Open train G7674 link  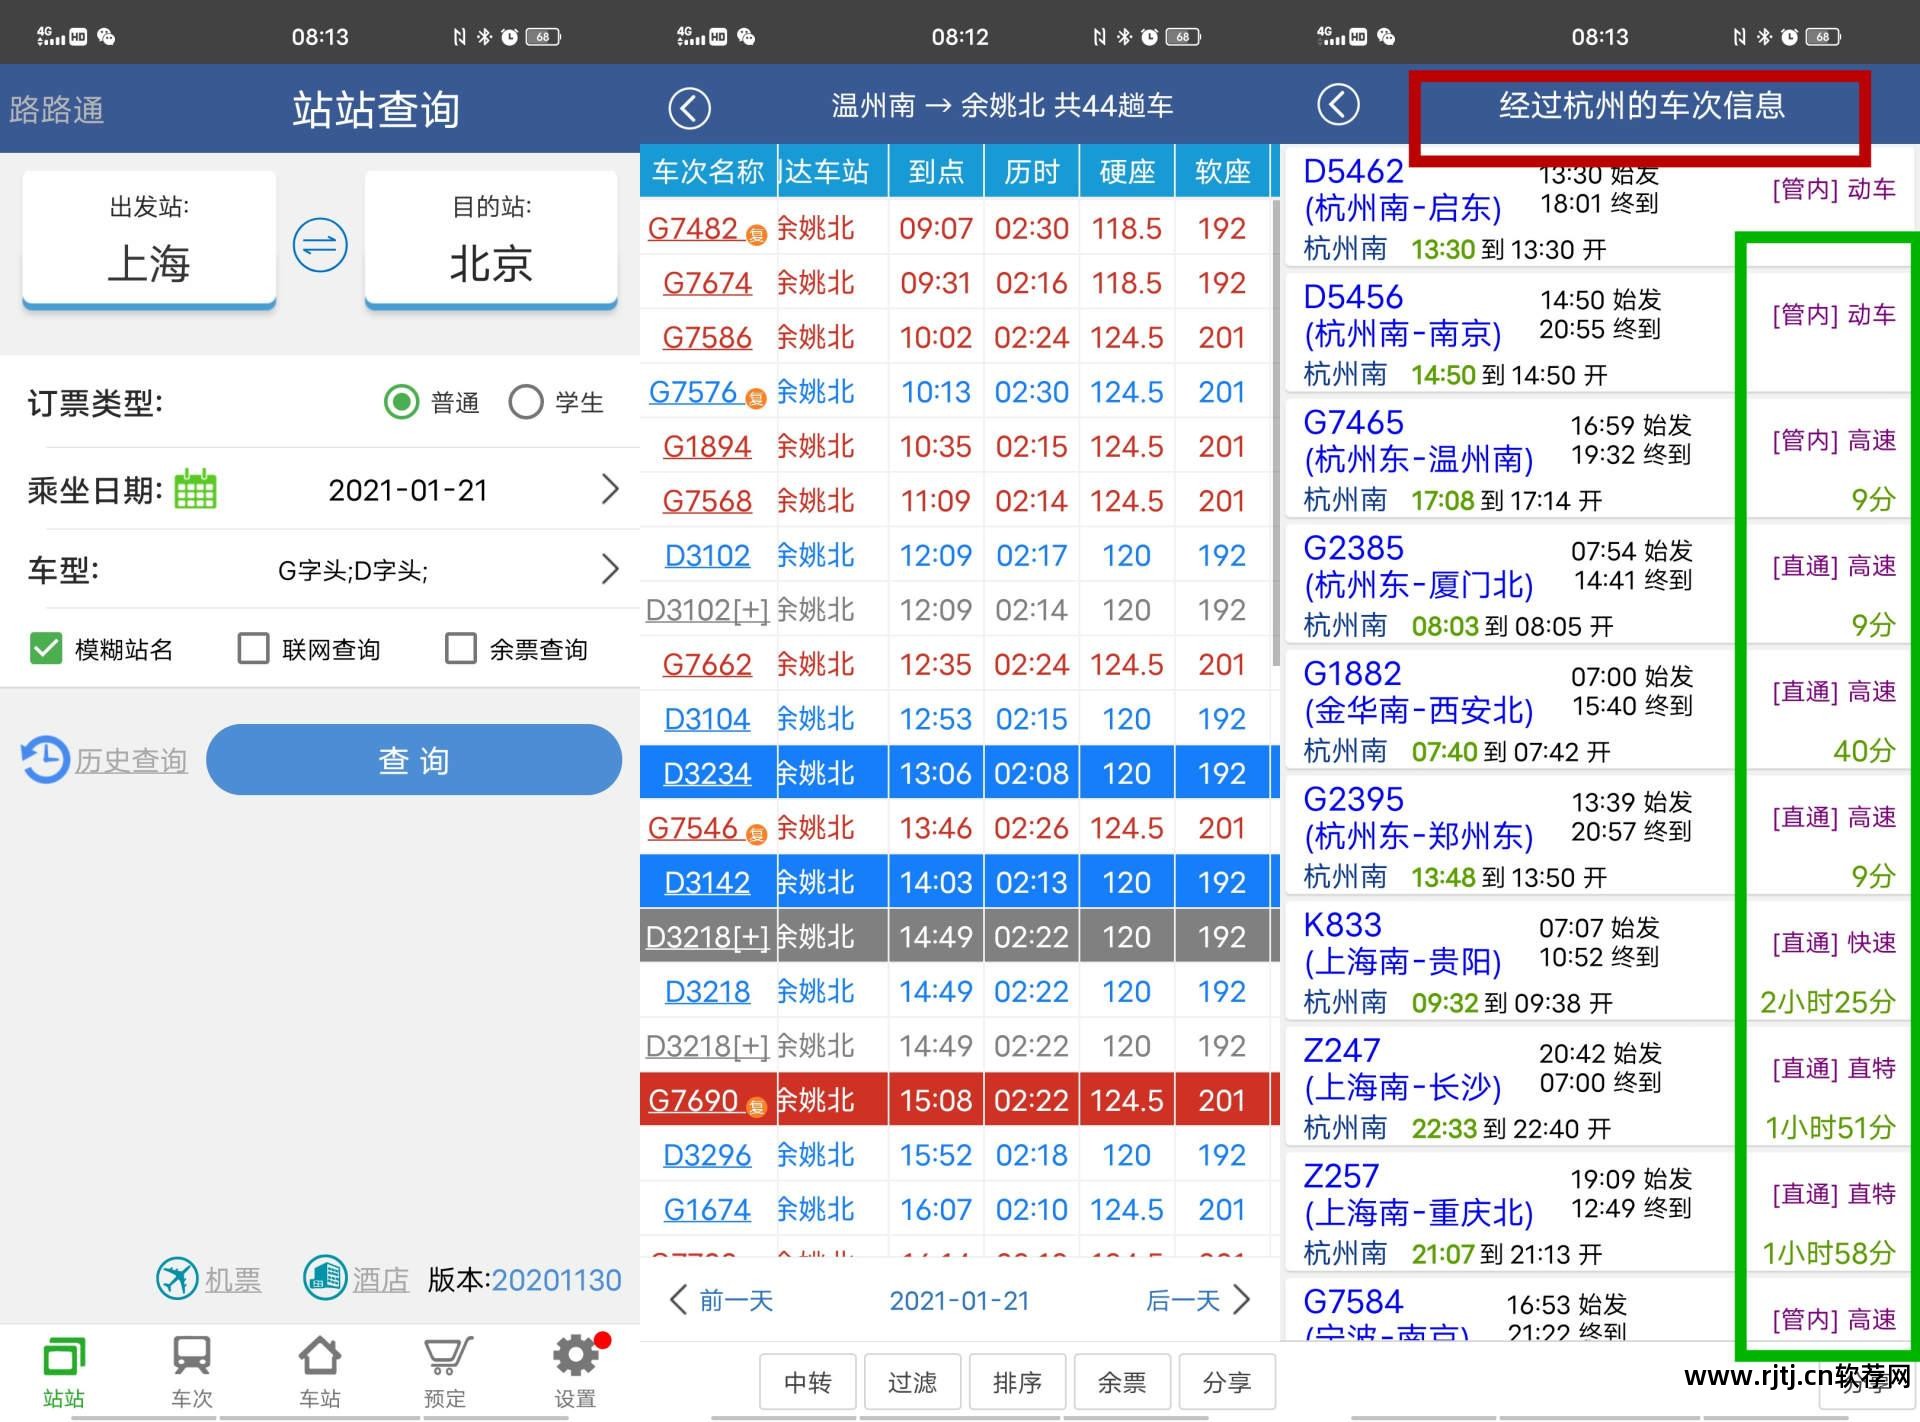click(707, 283)
